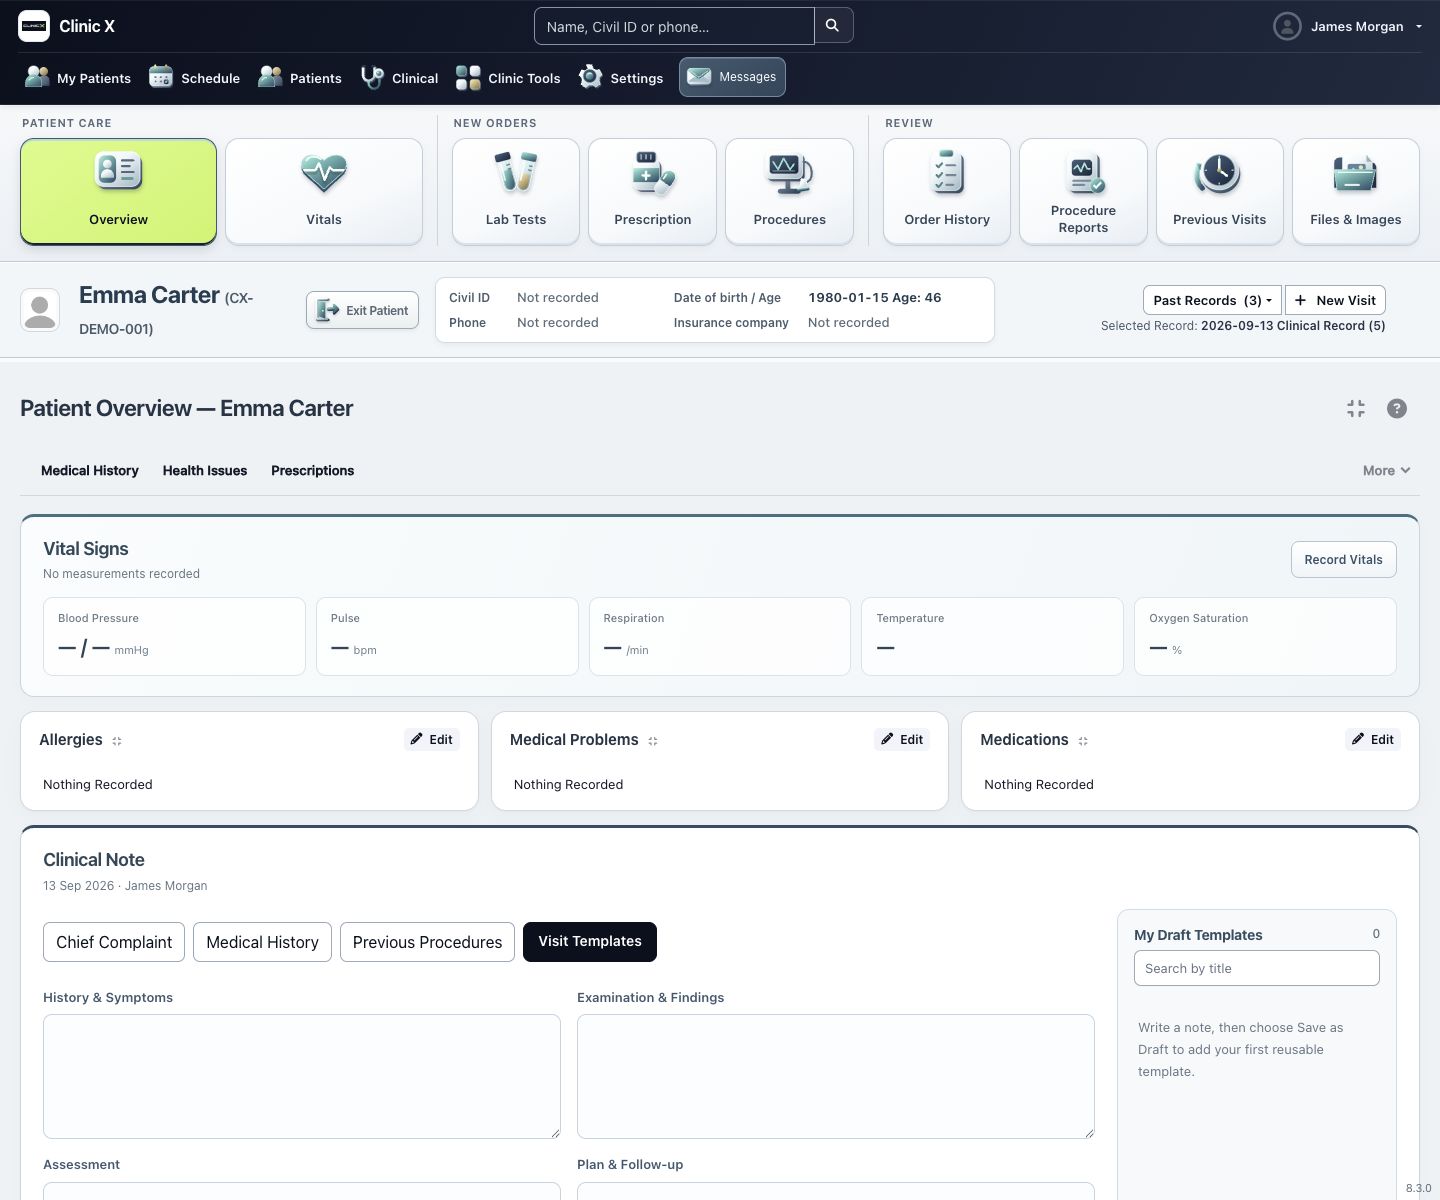Viewport: 1440px width, 1200px height.
Task: Open the Prescription order tile
Action: point(652,191)
